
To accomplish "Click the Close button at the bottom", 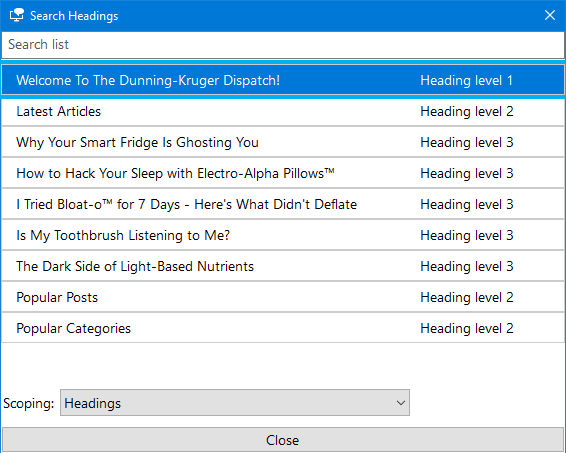I will (x=283, y=440).
